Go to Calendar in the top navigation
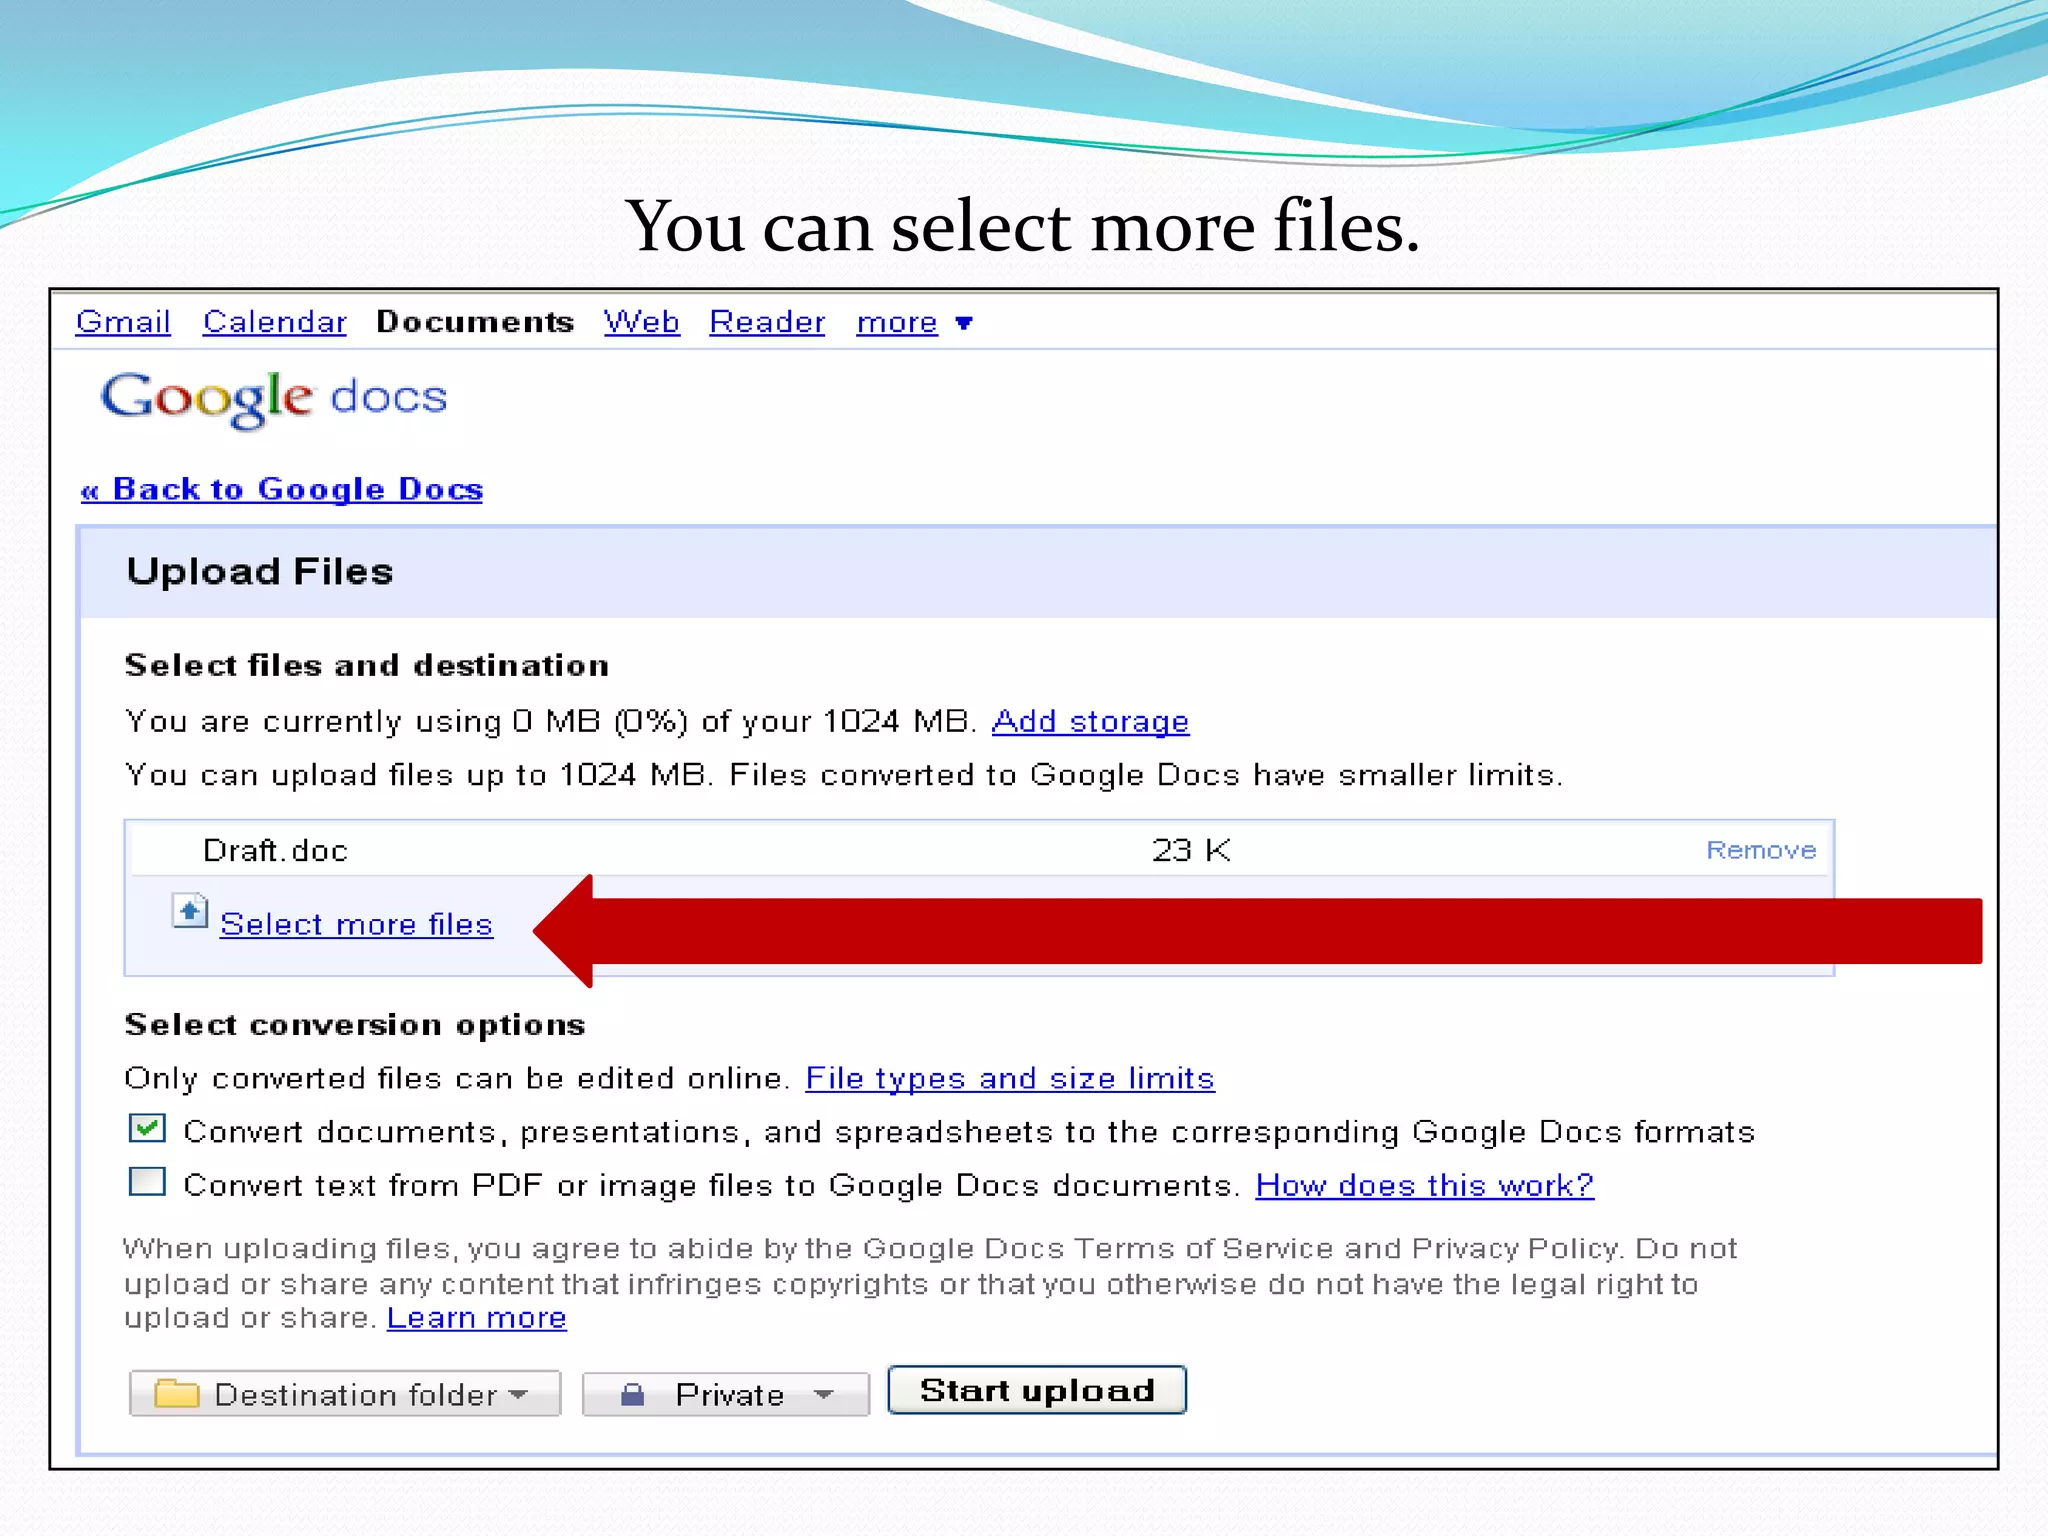Screen dimensions: 2048x1536 pyautogui.click(x=274, y=322)
